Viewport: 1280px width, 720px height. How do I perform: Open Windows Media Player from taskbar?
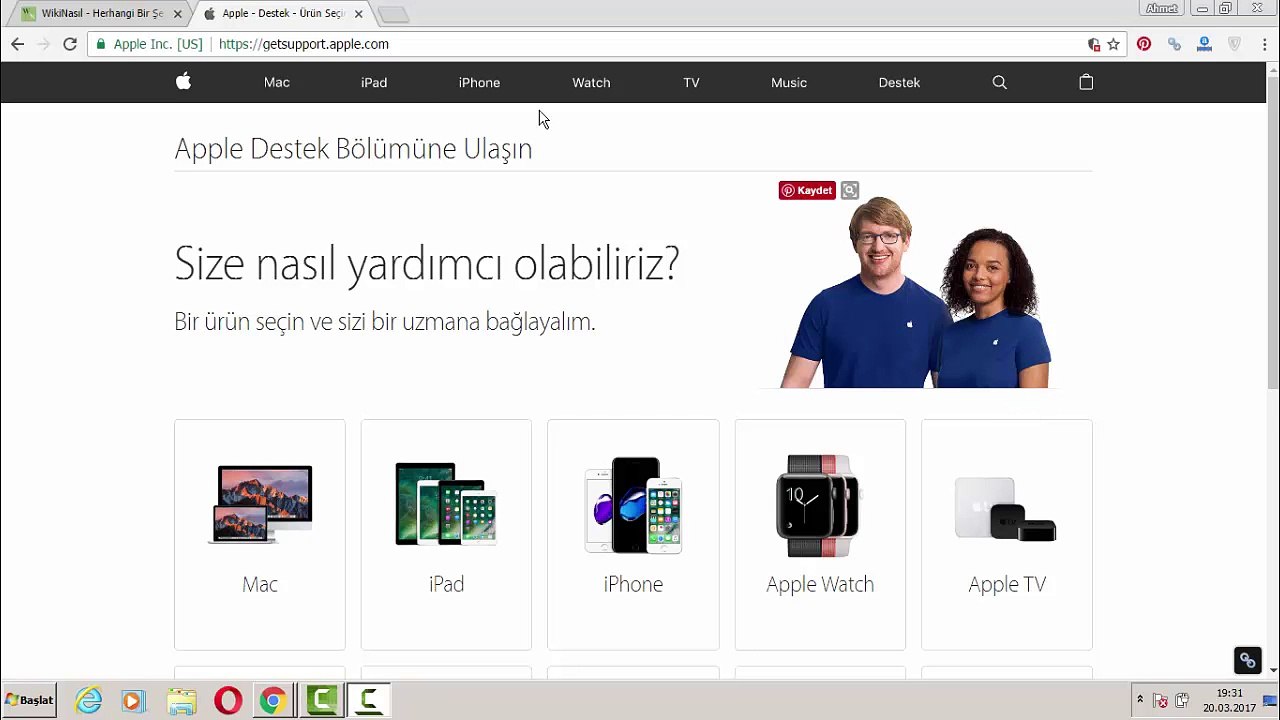coord(133,701)
